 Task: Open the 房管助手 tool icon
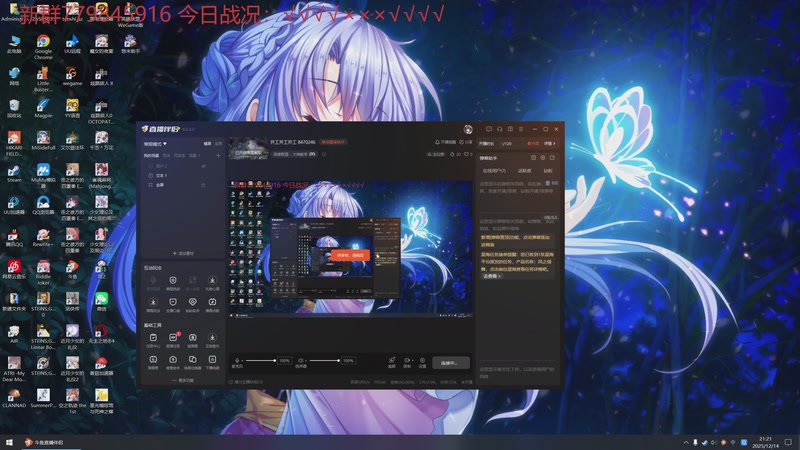tap(173, 362)
